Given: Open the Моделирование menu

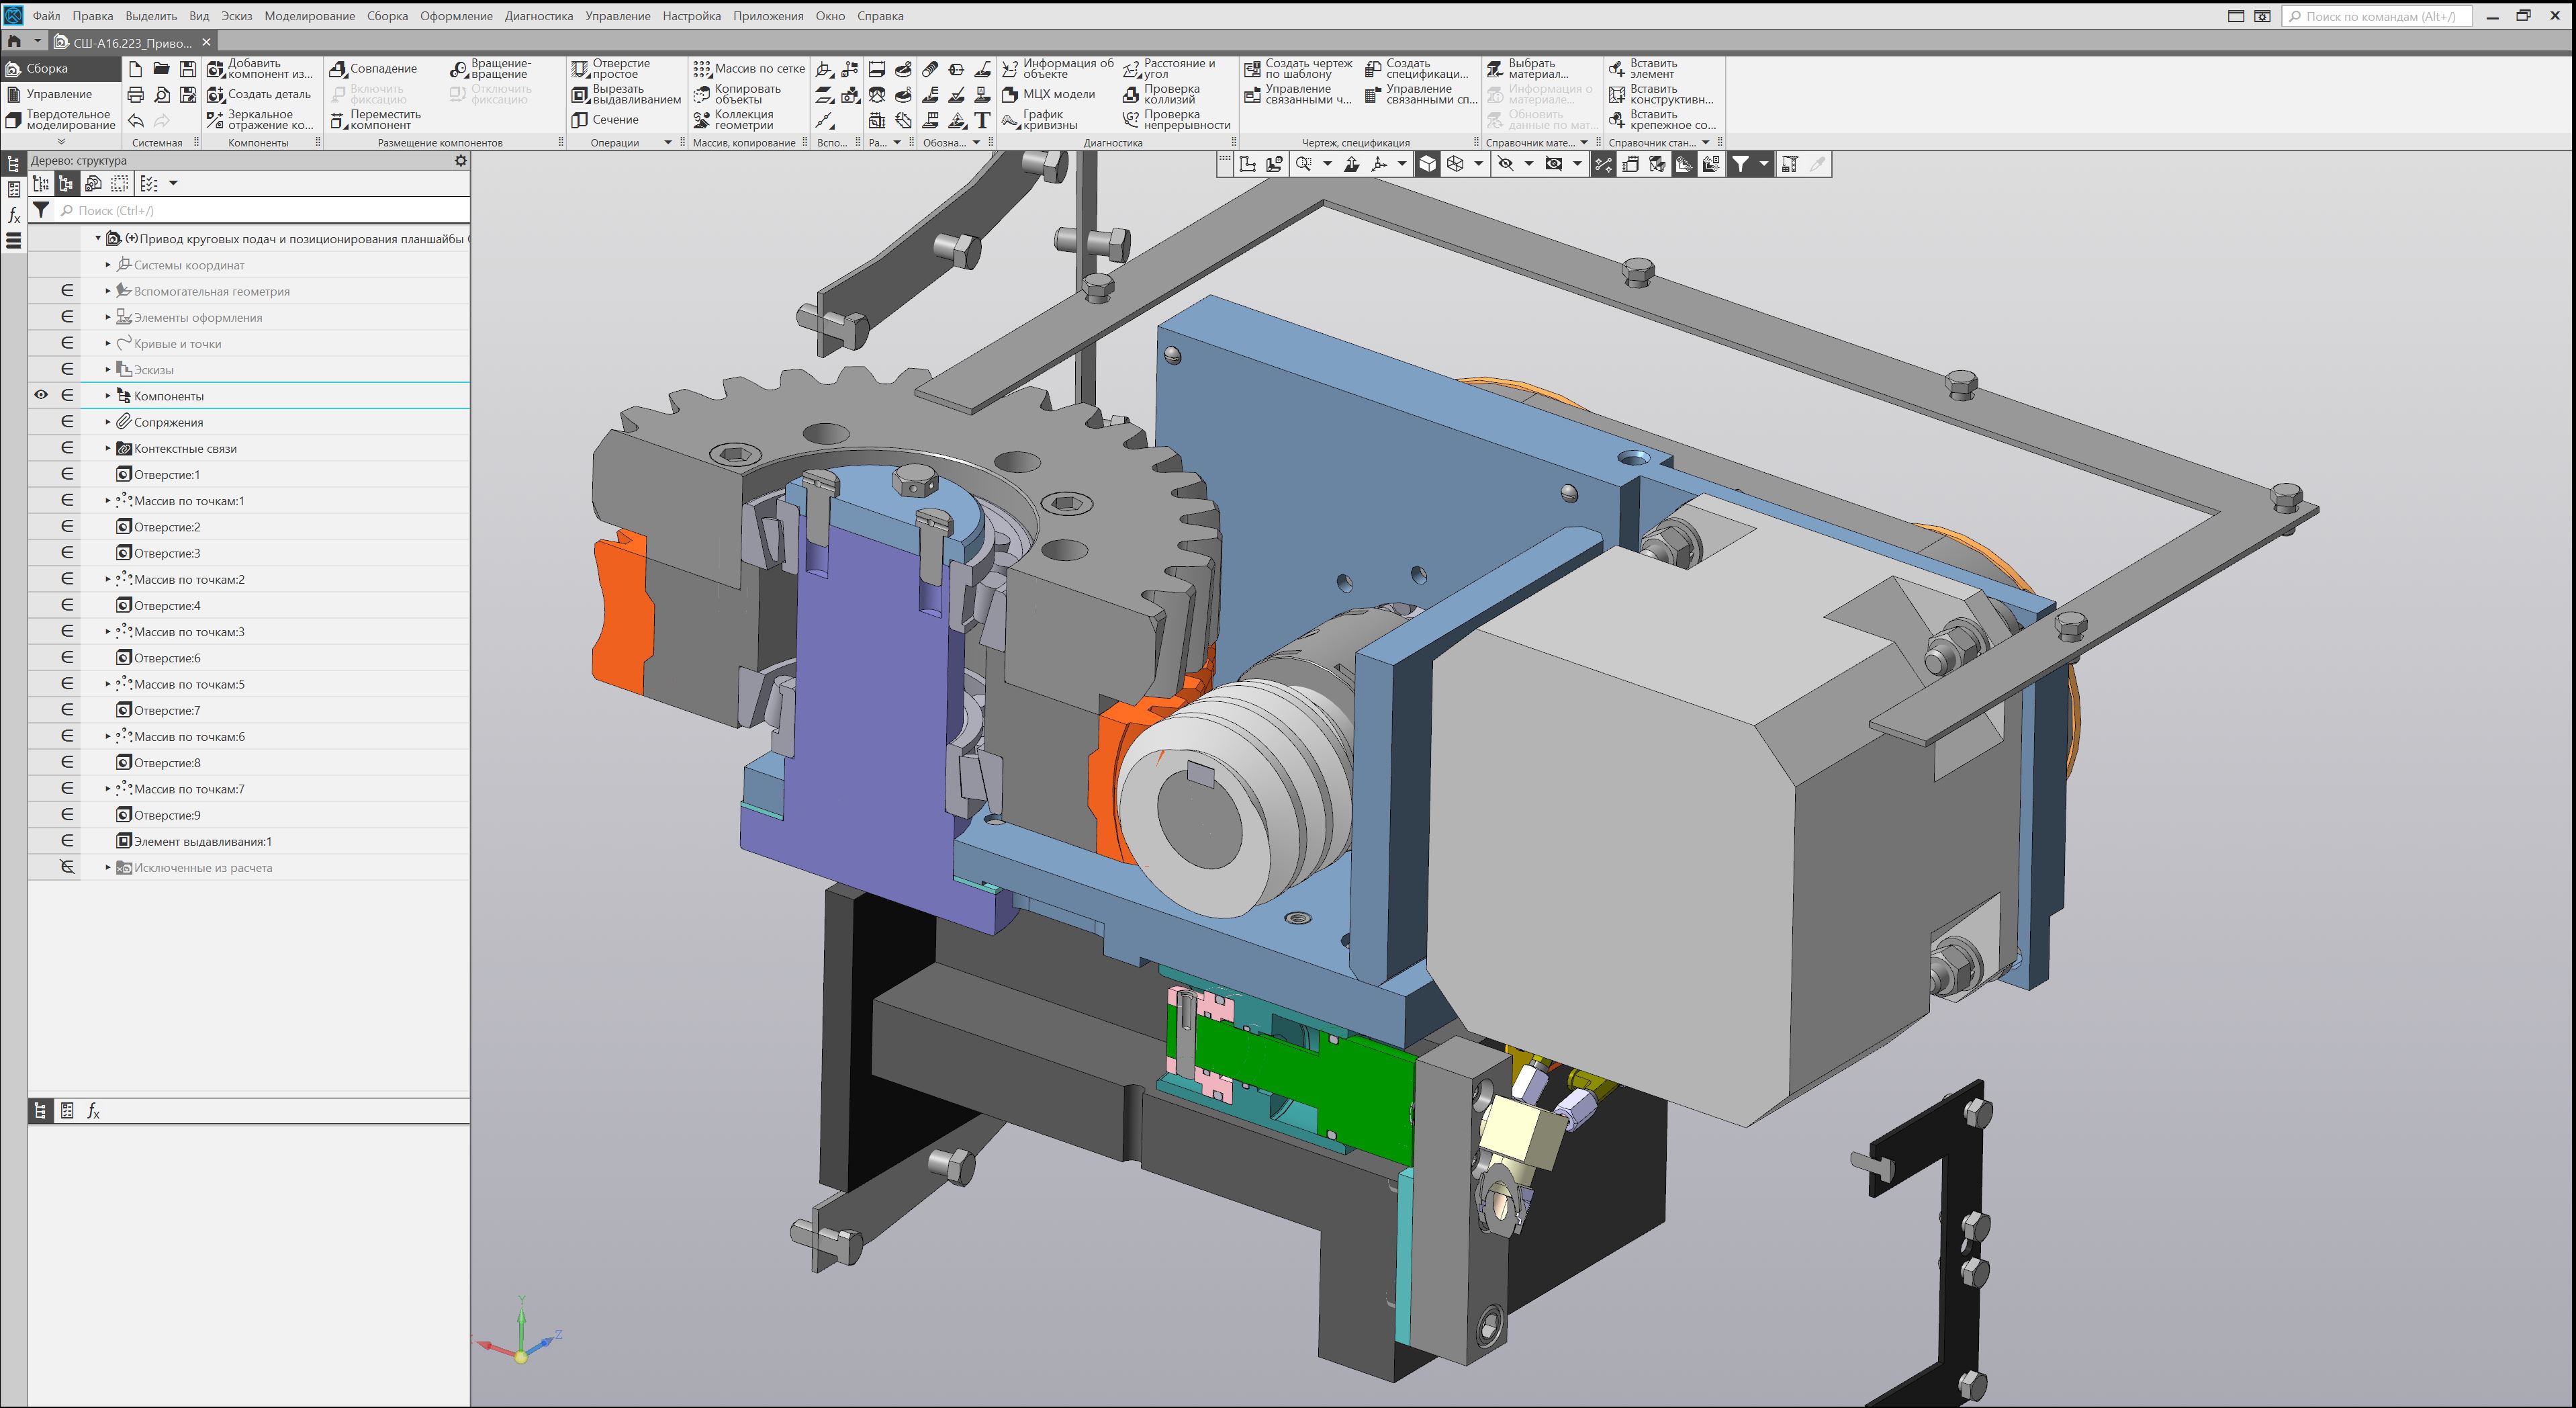Looking at the screenshot, I should [309, 16].
